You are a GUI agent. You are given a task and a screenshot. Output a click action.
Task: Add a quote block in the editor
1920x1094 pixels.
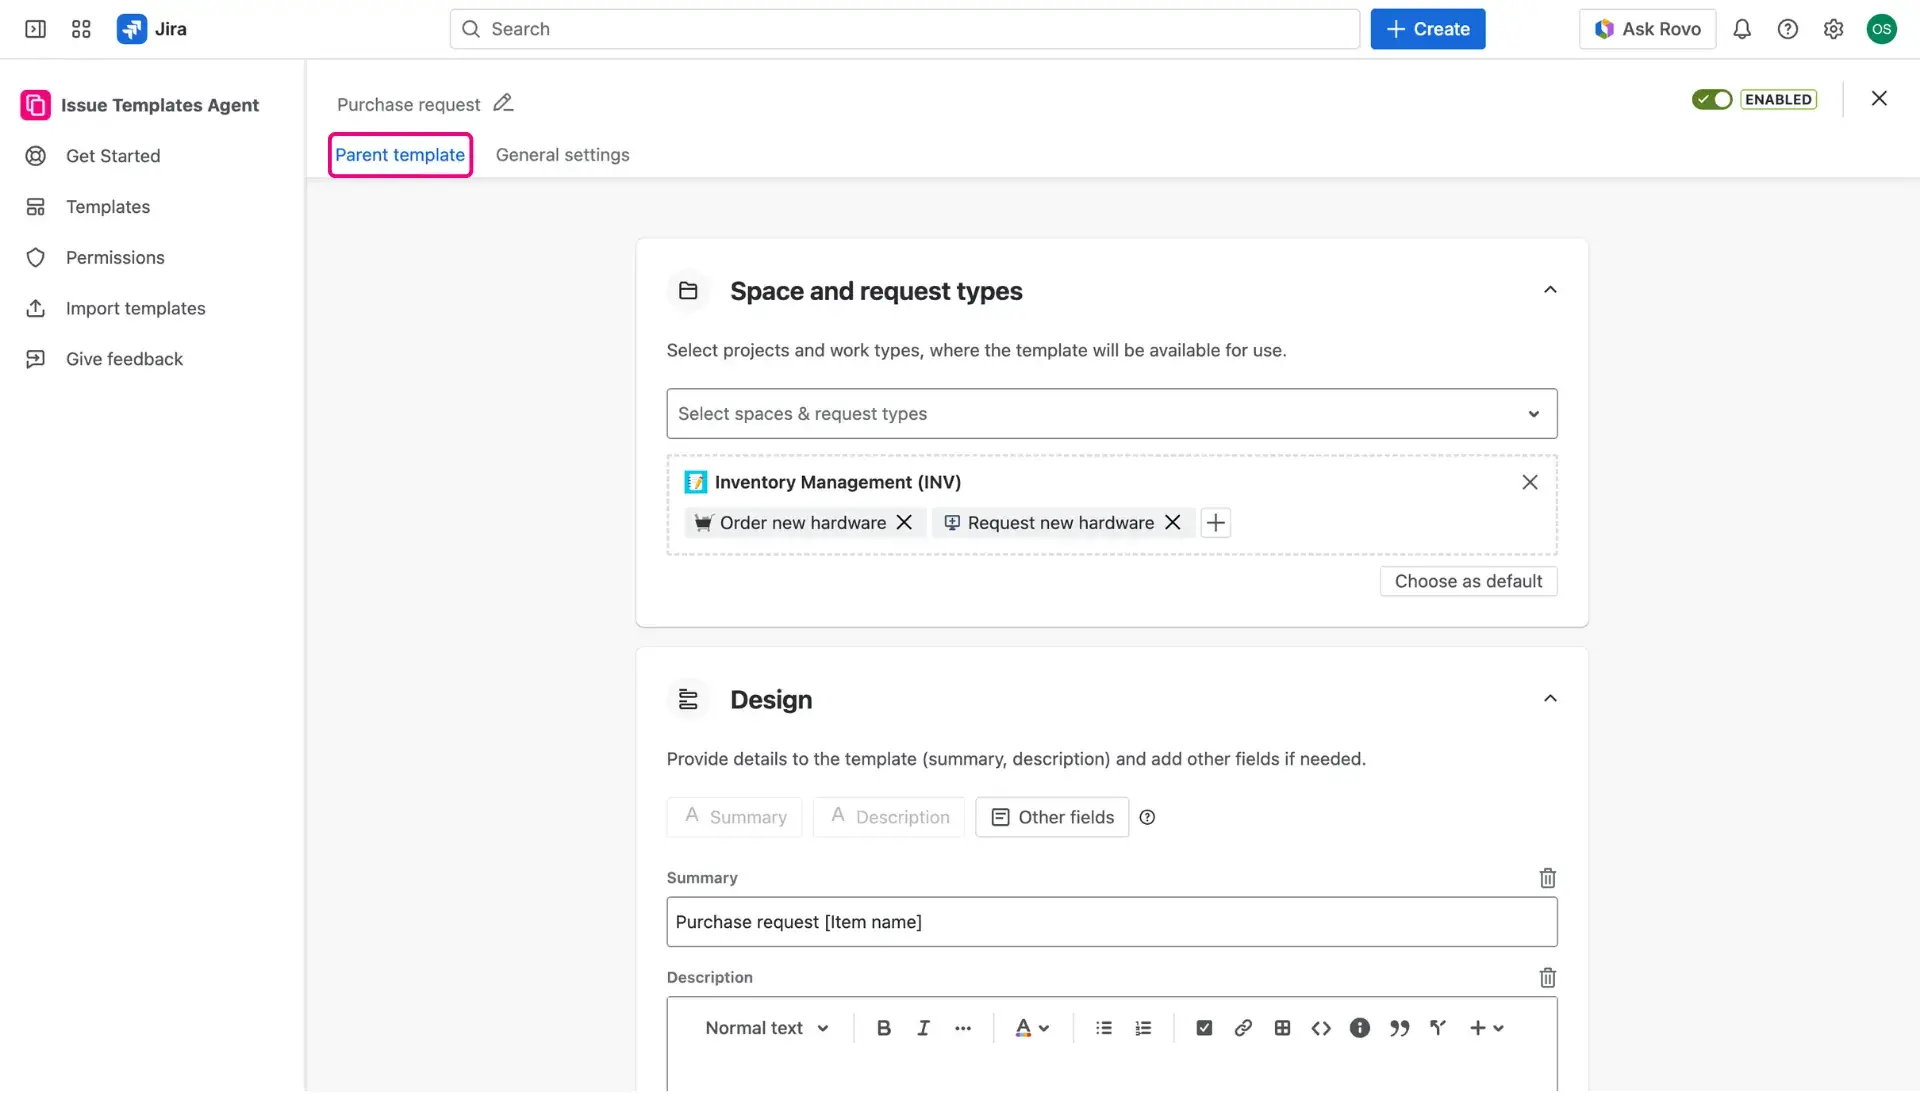pyautogui.click(x=1399, y=1027)
